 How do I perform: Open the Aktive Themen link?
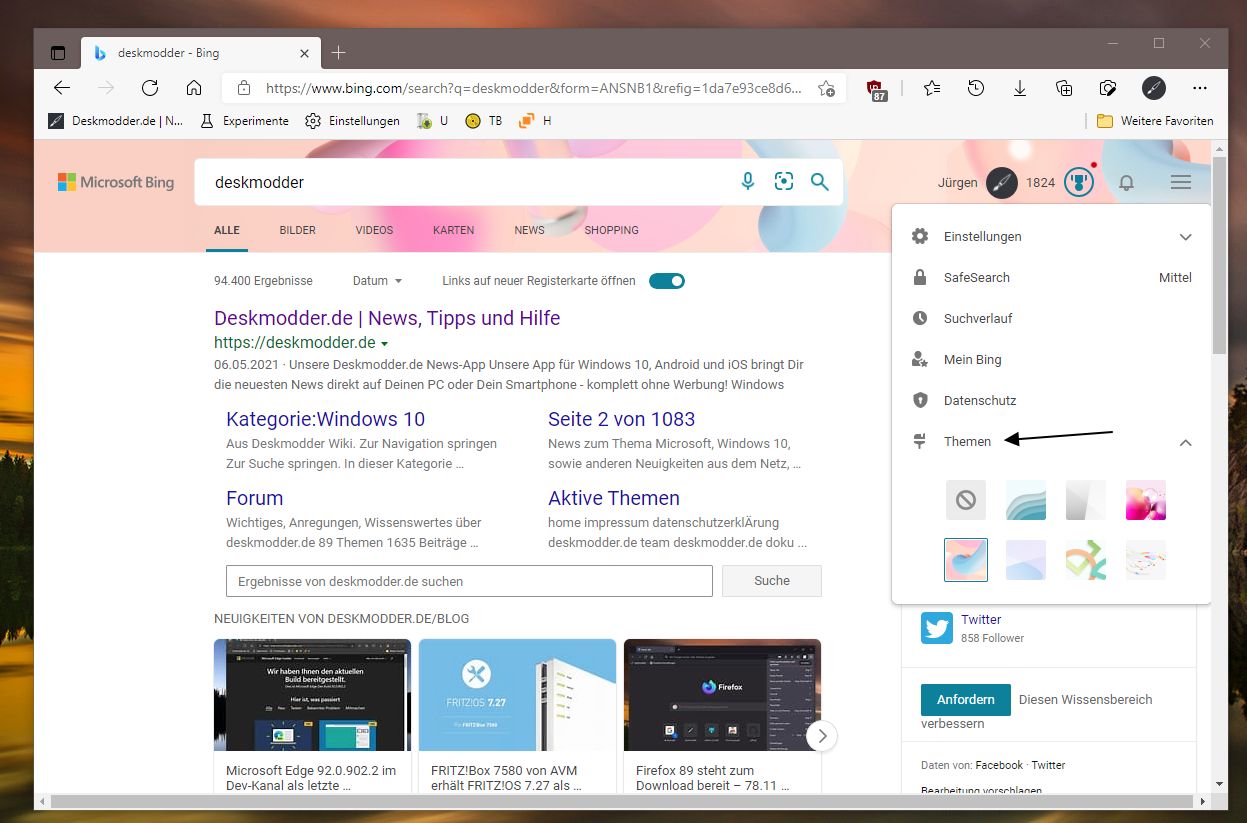(613, 498)
